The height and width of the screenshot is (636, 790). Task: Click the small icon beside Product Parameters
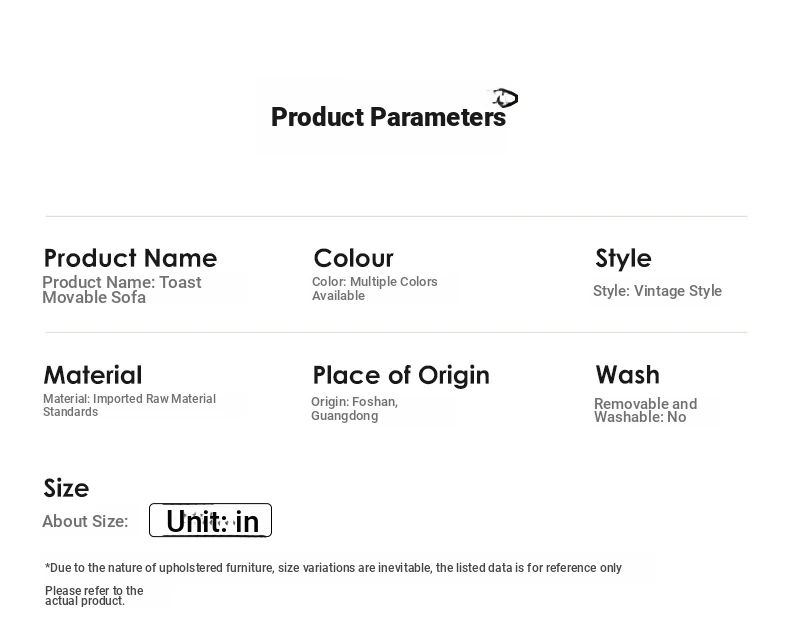point(504,97)
